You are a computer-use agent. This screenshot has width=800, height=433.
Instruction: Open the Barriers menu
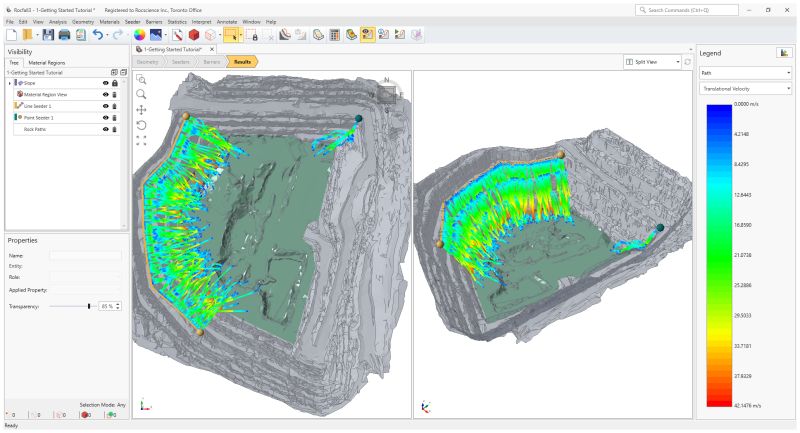[154, 22]
